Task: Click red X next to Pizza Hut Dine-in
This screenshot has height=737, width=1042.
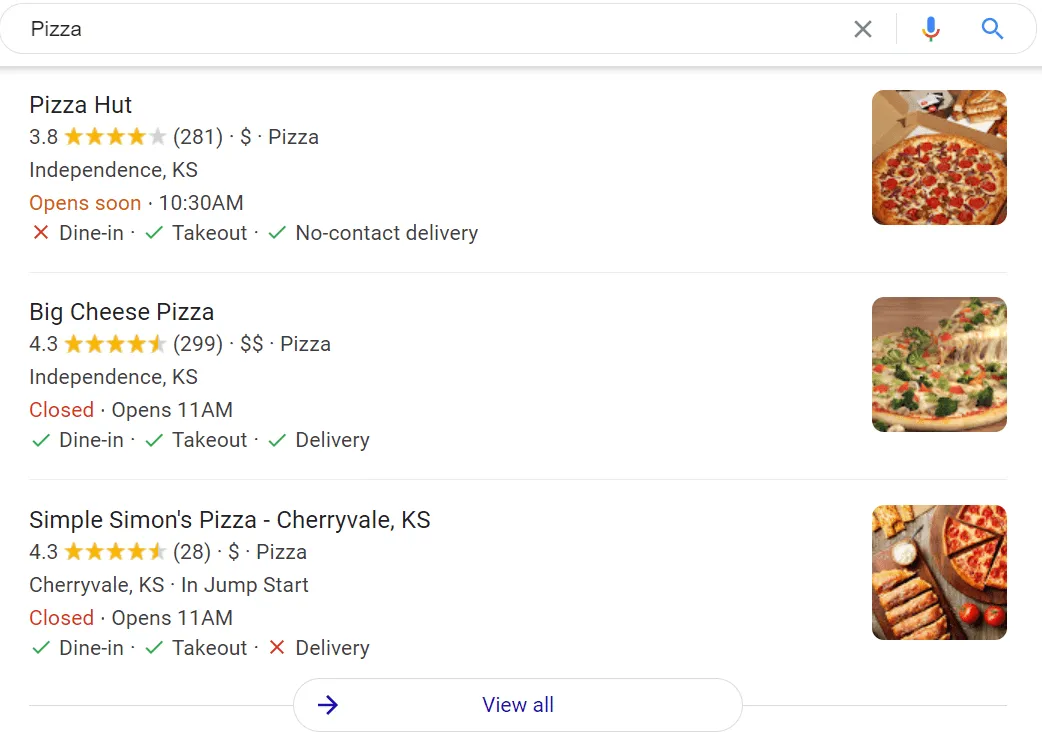Action: pyautogui.click(x=41, y=233)
